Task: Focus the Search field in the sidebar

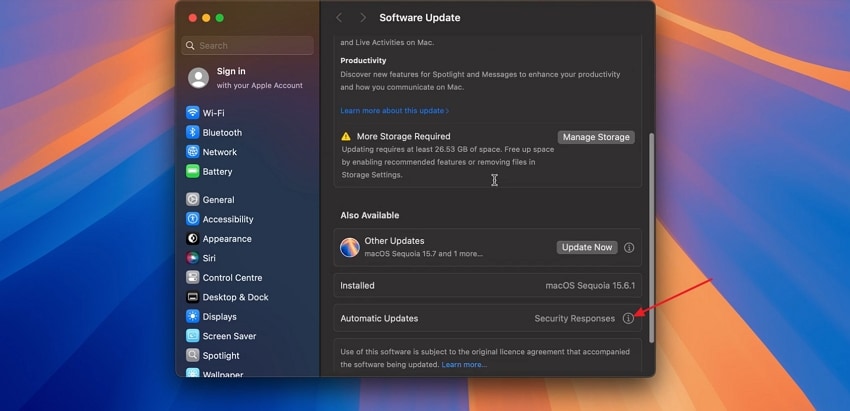Action: tap(248, 46)
